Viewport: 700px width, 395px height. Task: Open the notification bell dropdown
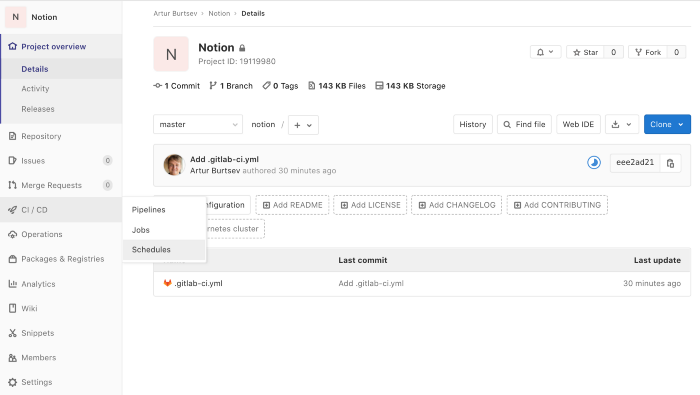[x=545, y=52]
